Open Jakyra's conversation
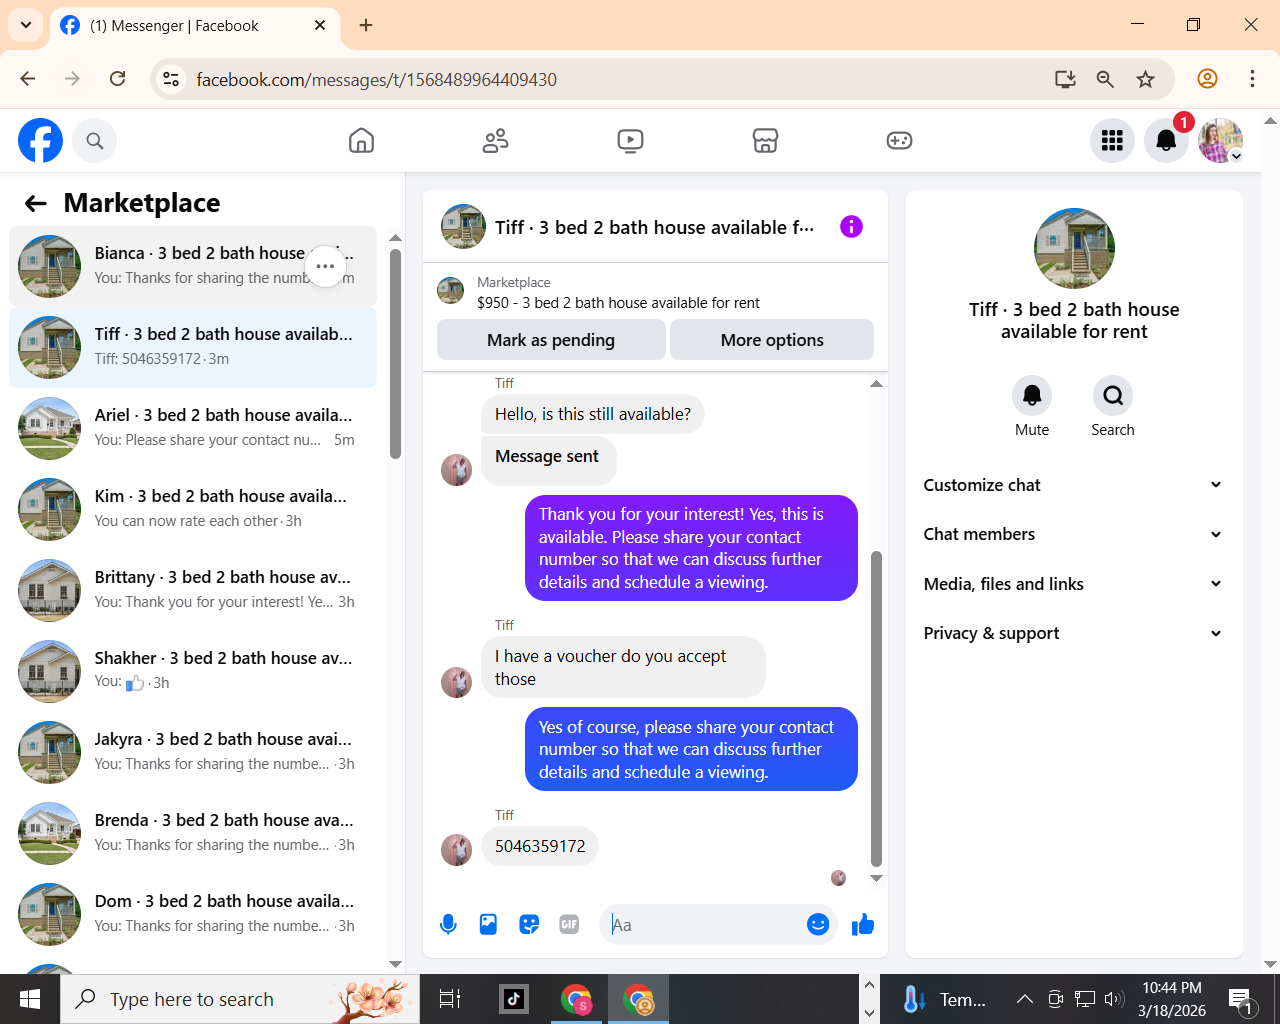The image size is (1280, 1024). click(193, 752)
